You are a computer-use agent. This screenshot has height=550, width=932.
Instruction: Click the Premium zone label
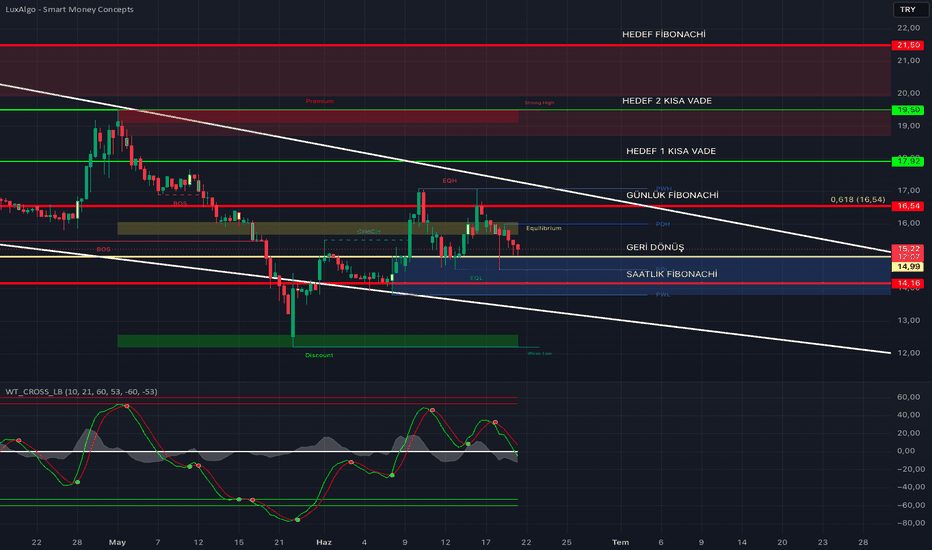[x=320, y=101]
